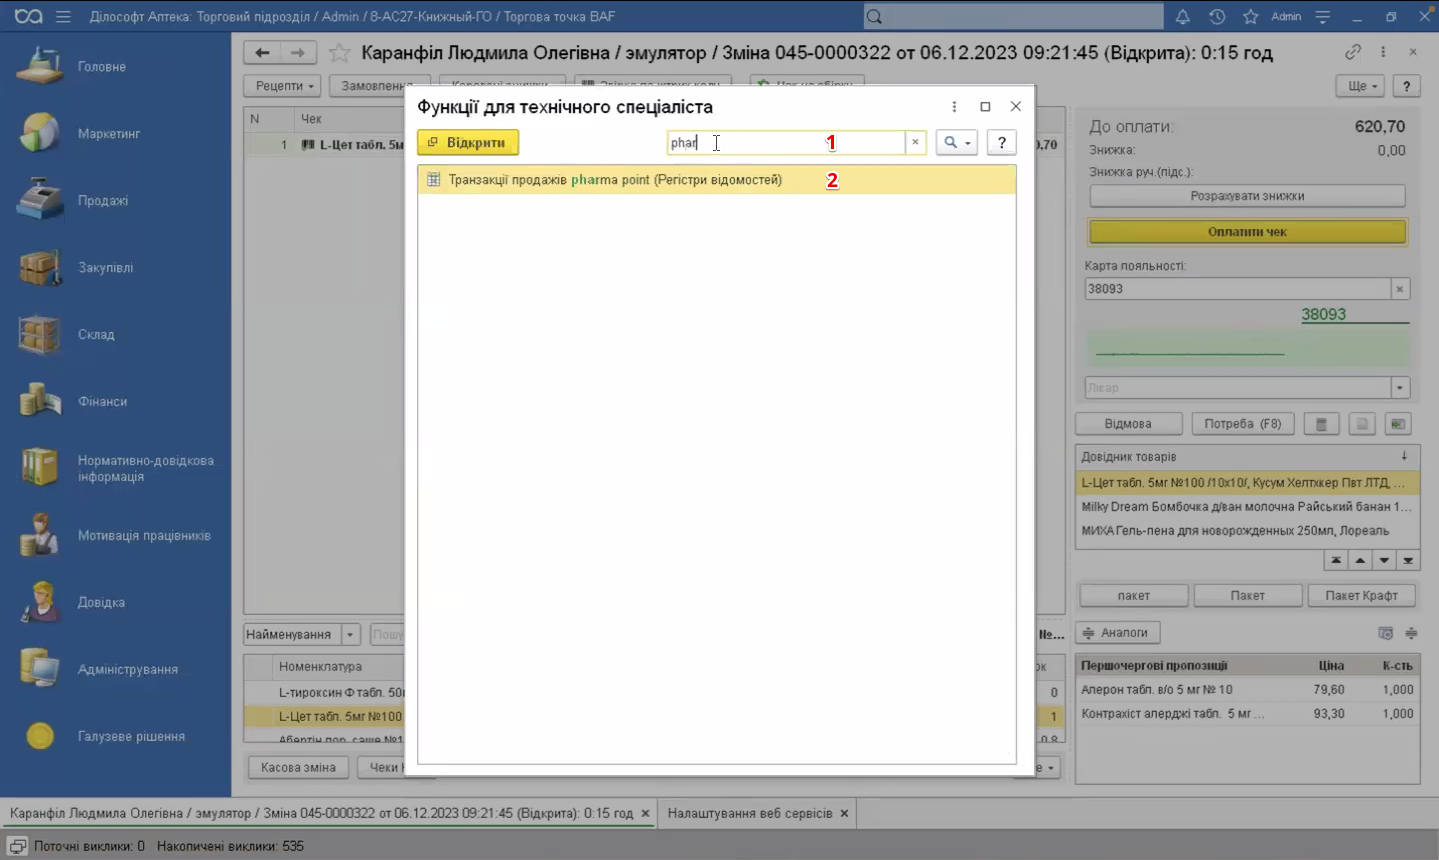Open the Ще dropdown menu
The height and width of the screenshot is (860, 1439).
(1361, 86)
